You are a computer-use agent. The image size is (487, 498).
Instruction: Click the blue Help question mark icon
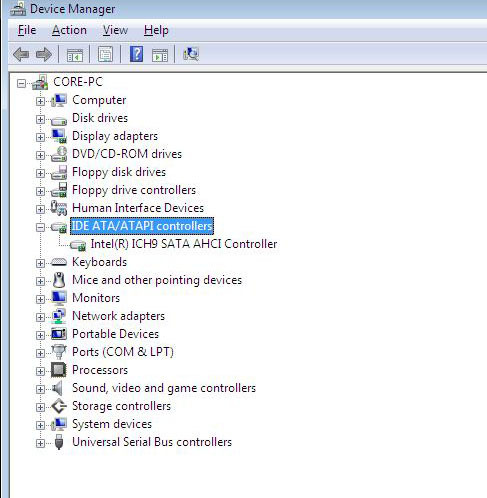(x=136, y=54)
